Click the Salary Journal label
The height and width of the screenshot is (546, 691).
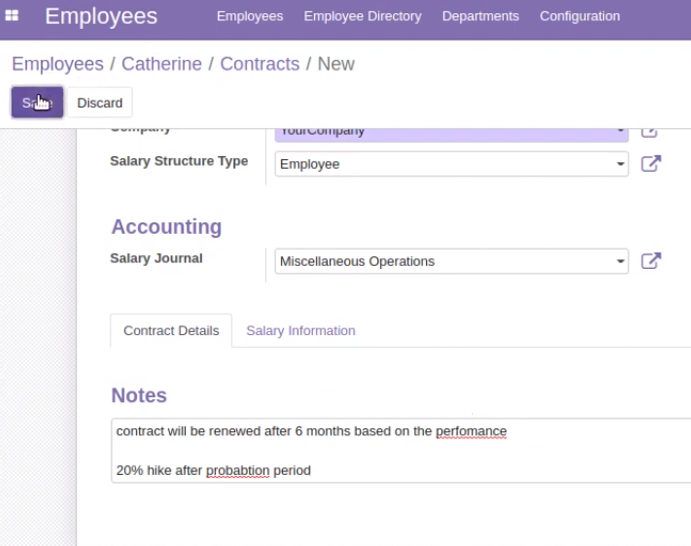pos(156,258)
